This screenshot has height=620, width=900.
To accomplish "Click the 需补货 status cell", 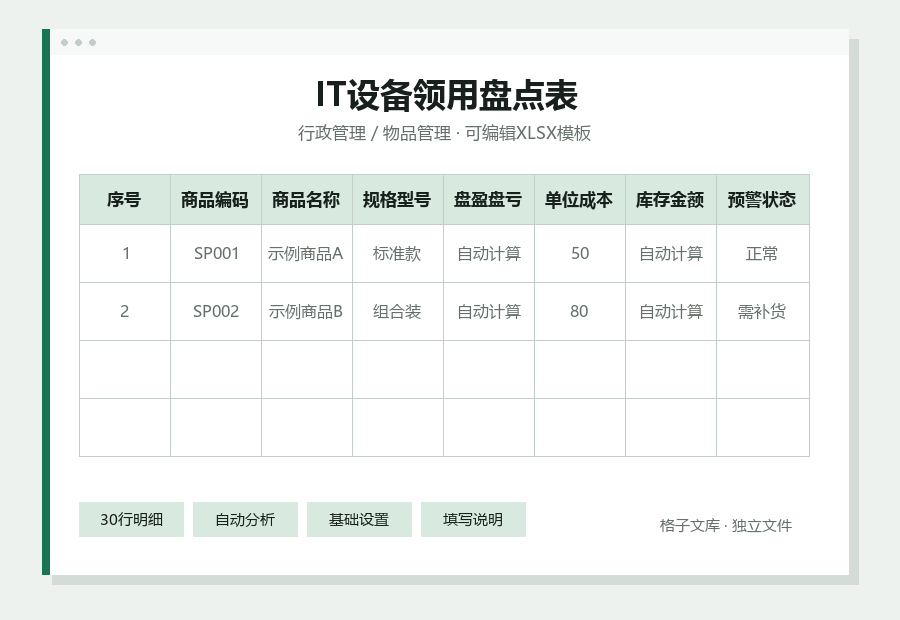I will coord(763,311).
